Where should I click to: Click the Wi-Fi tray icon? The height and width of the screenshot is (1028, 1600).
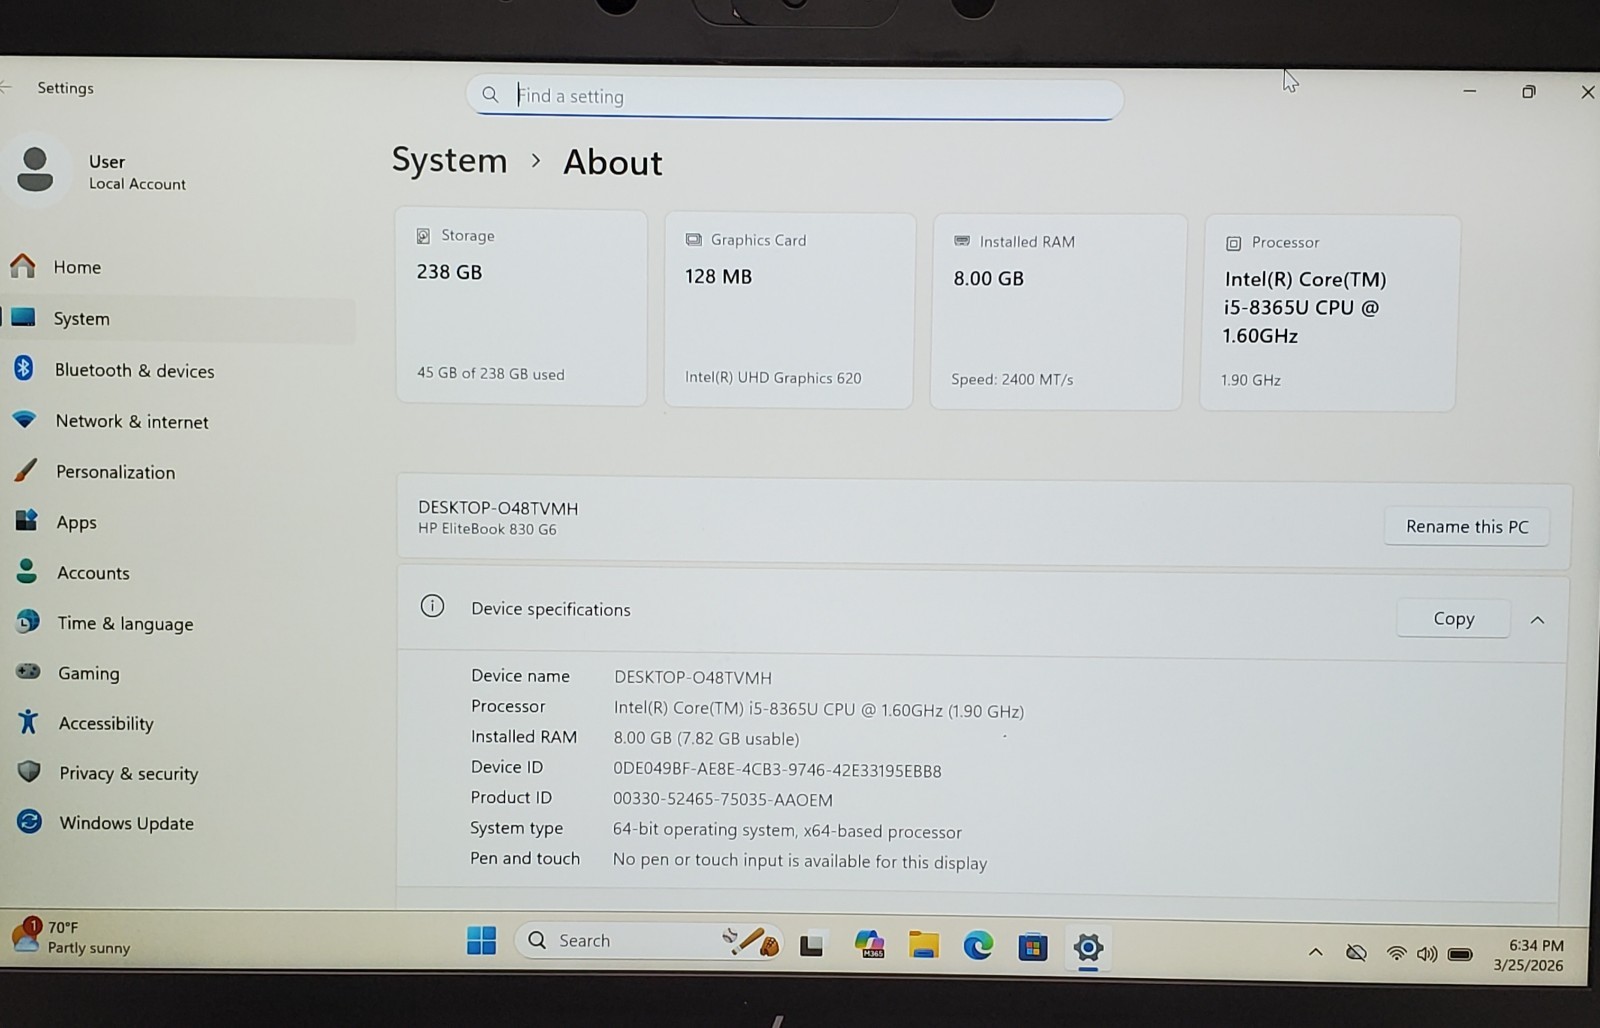coord(1396,953)
